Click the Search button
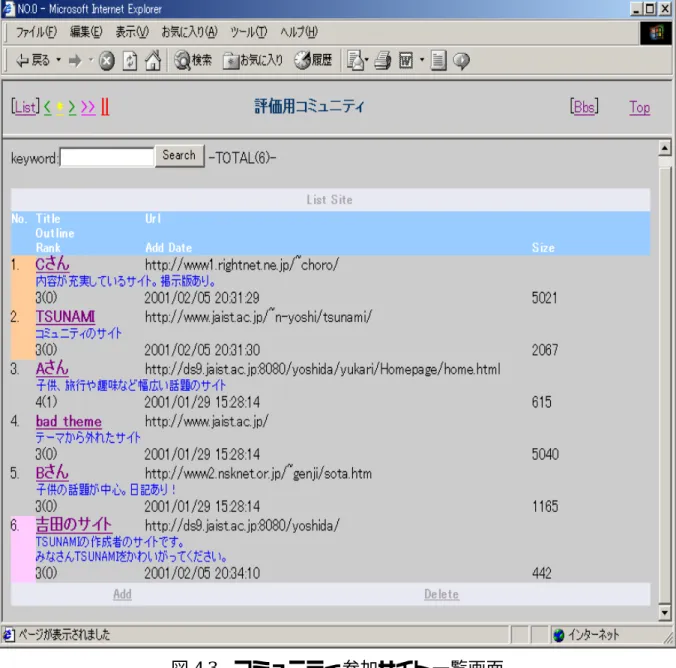This screenshot has height=668, width=676. click(179, 155)
